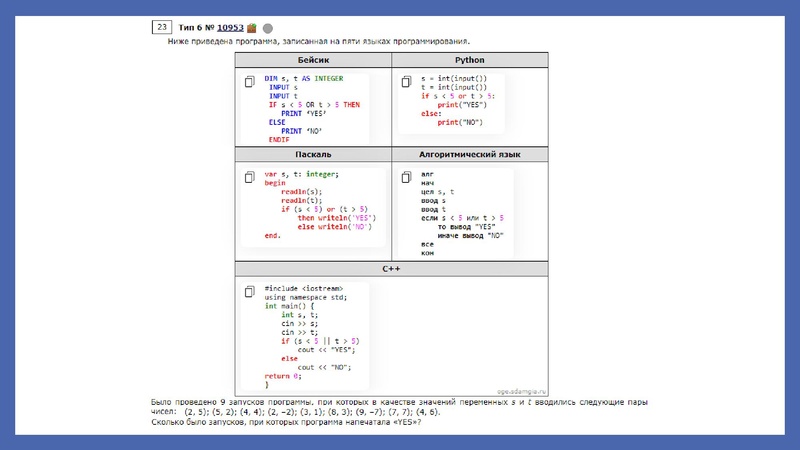Screen dimensions: 800x450
Task: Click the Python column header
Action: point(469,60)
